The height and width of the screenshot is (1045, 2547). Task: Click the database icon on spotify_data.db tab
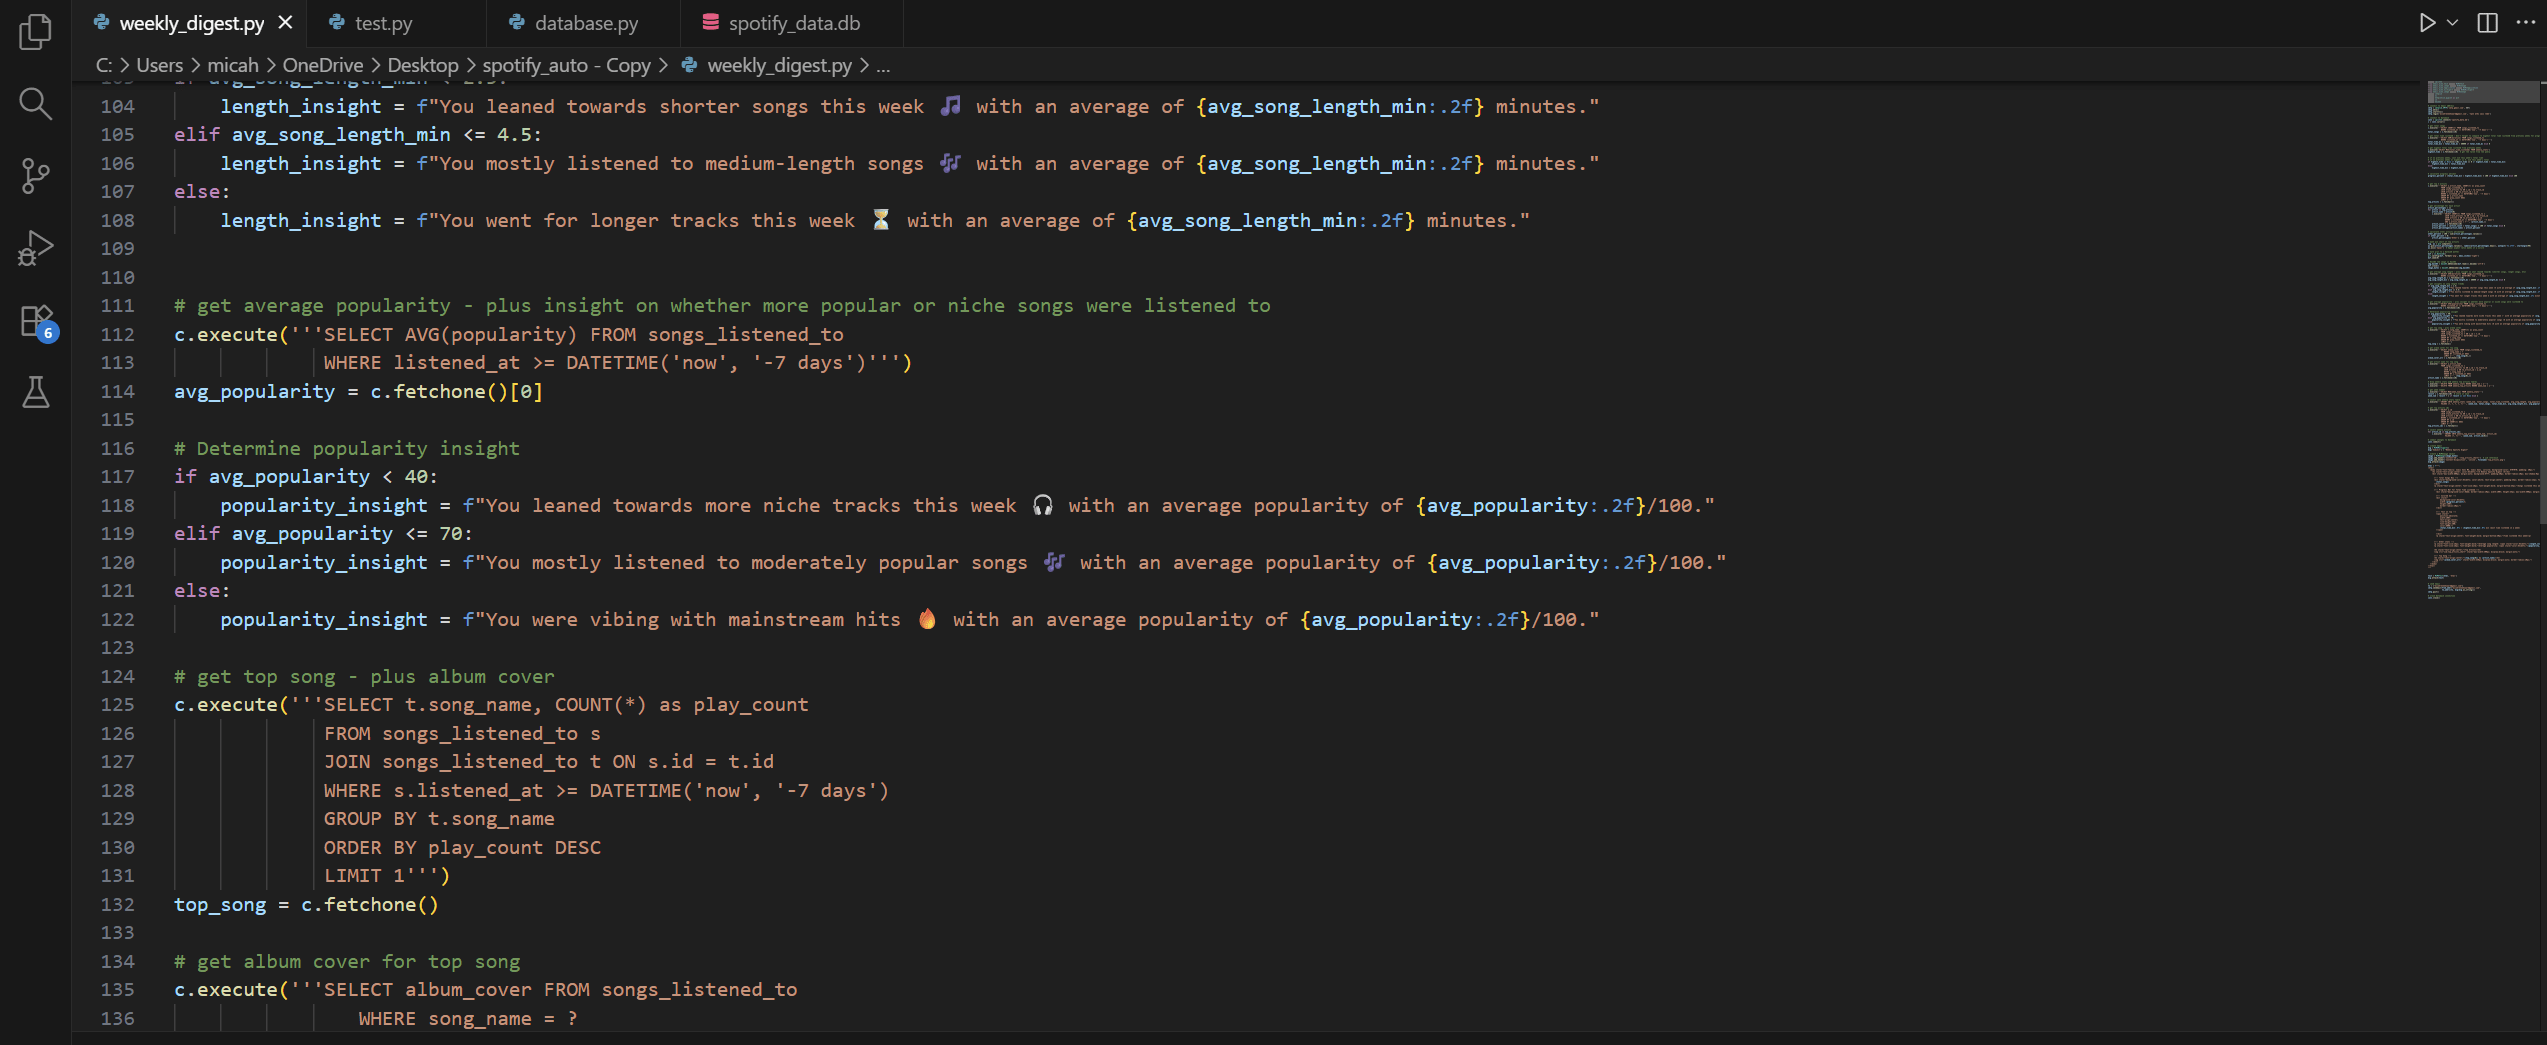[x=711, y=22]
